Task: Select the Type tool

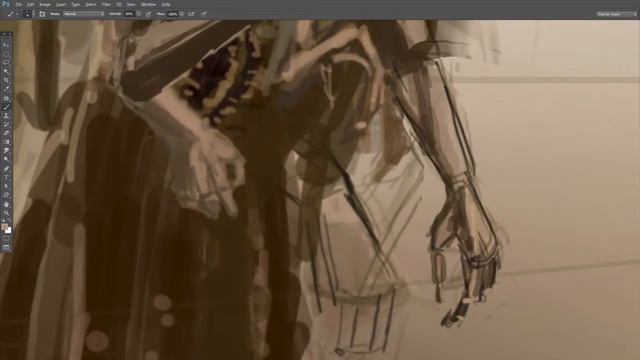Action: 6,178
